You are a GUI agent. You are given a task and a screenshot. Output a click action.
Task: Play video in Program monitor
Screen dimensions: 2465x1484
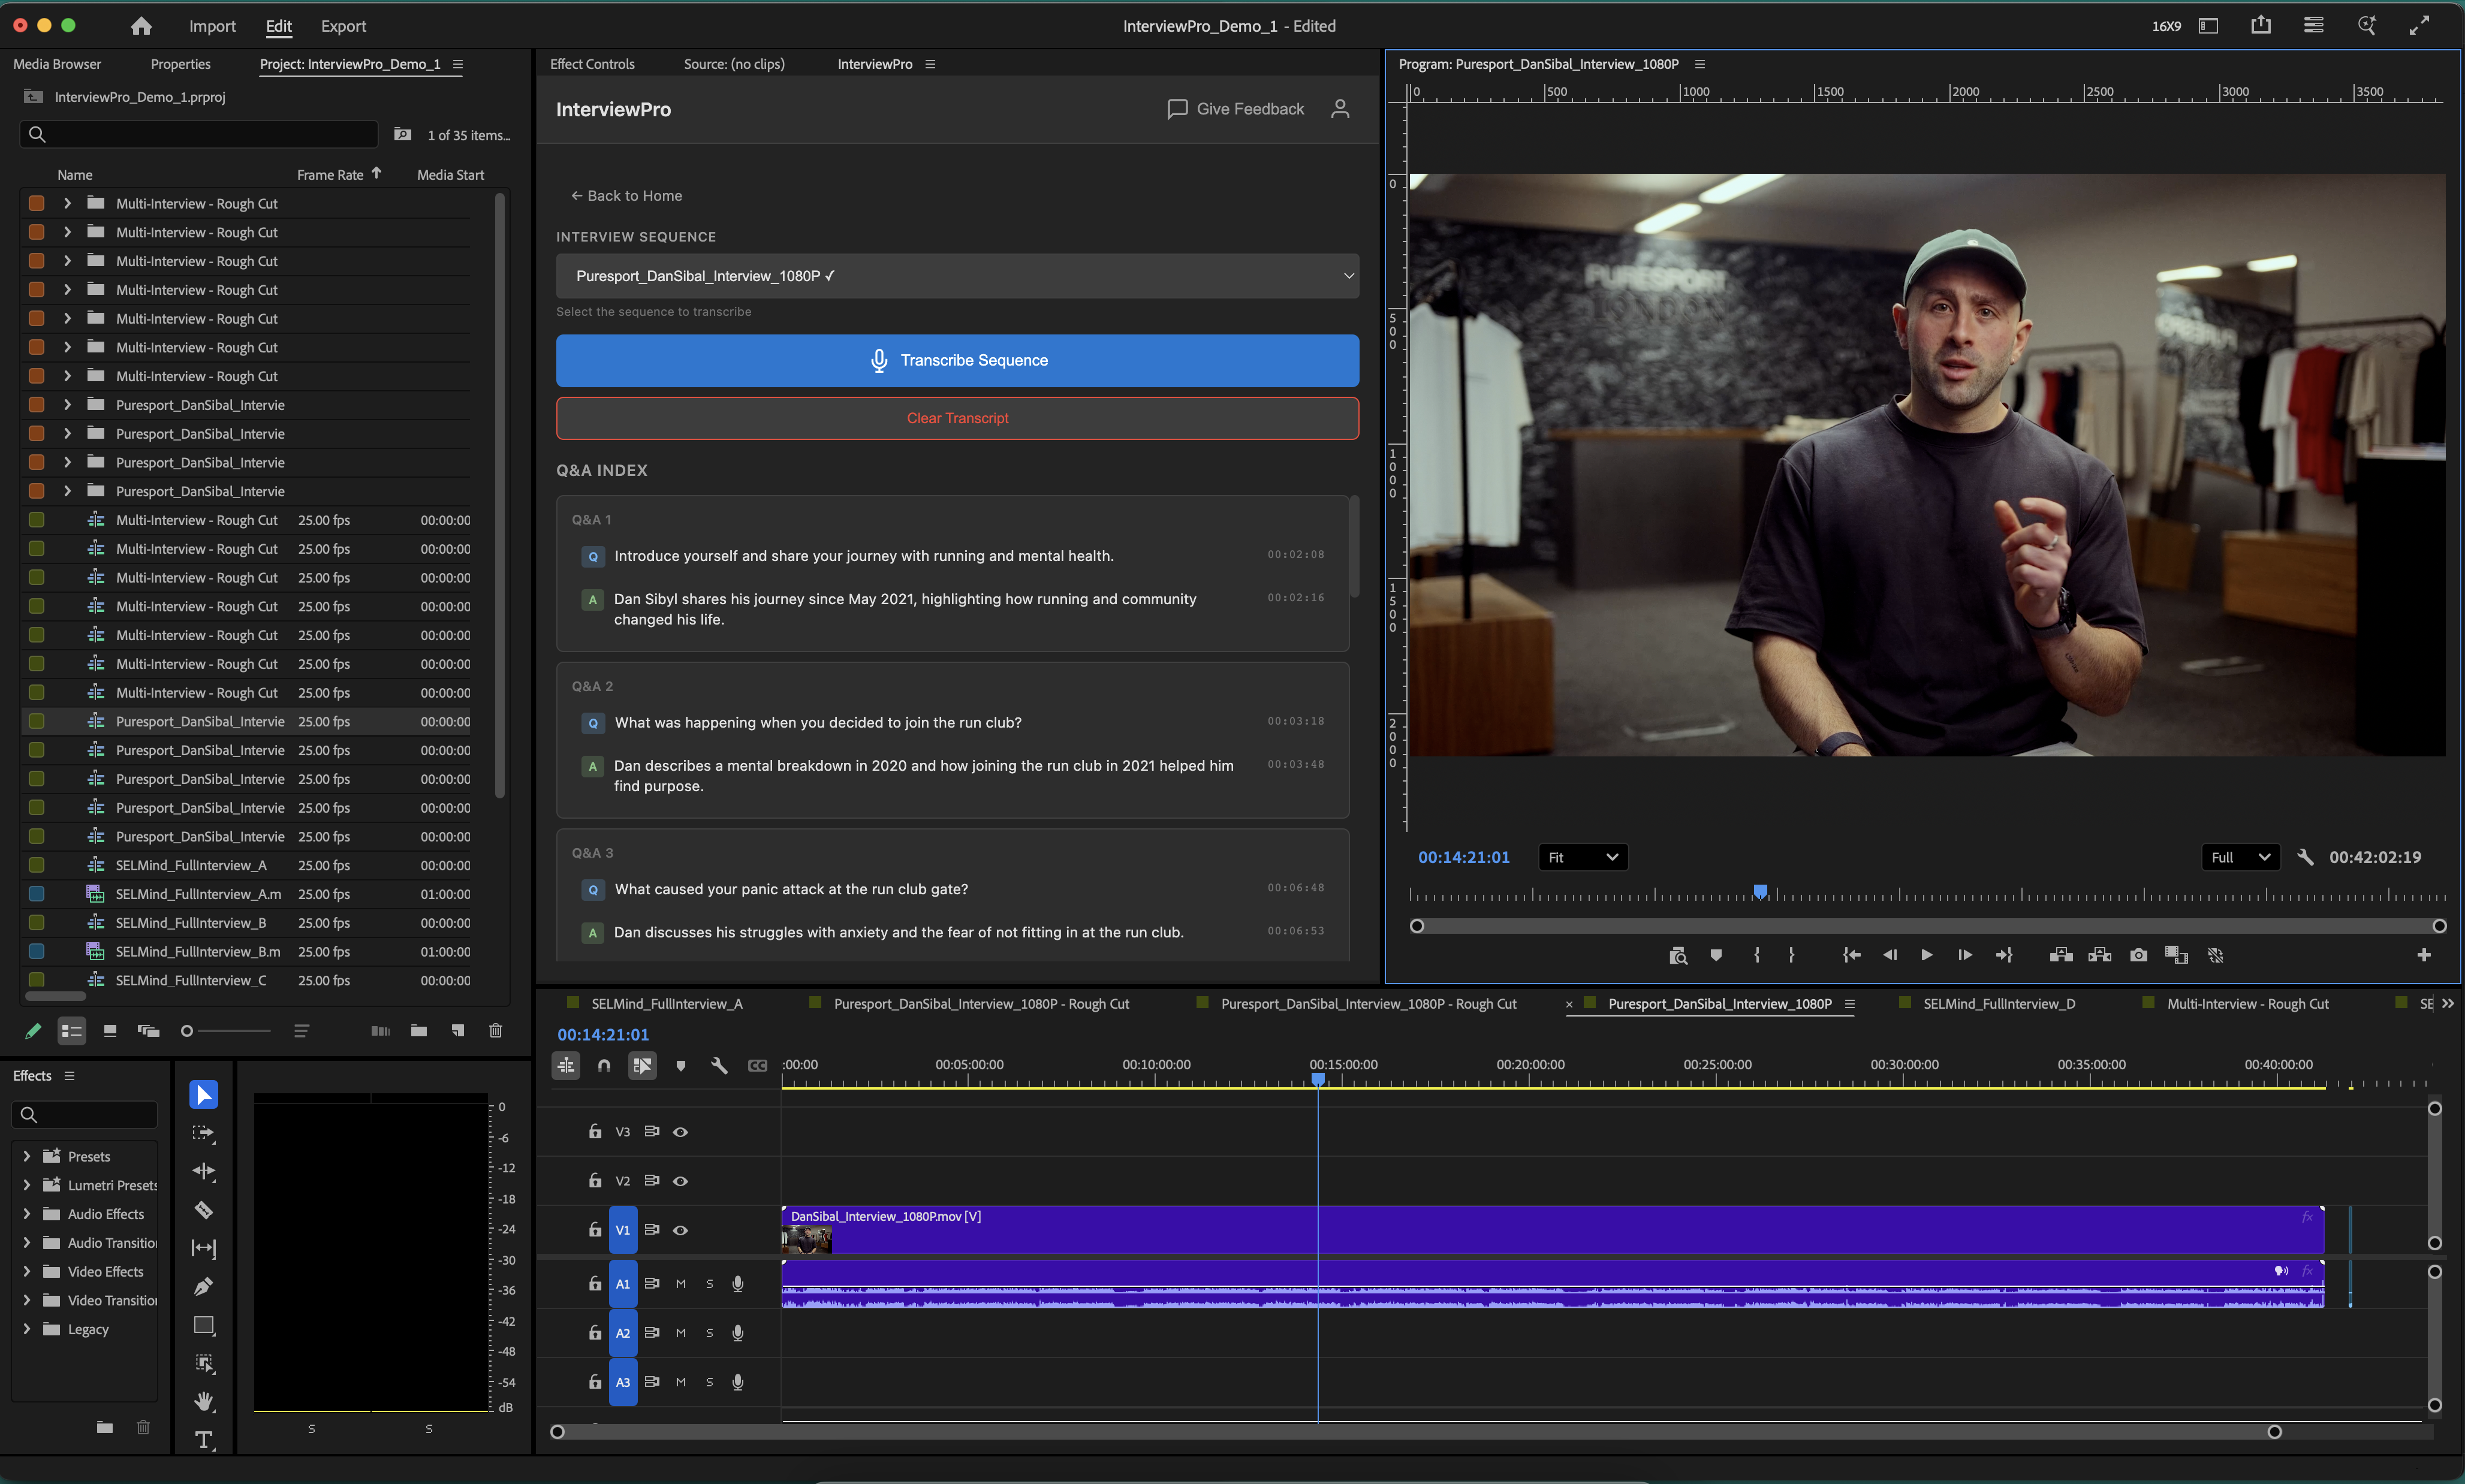tap(1926, 955)
